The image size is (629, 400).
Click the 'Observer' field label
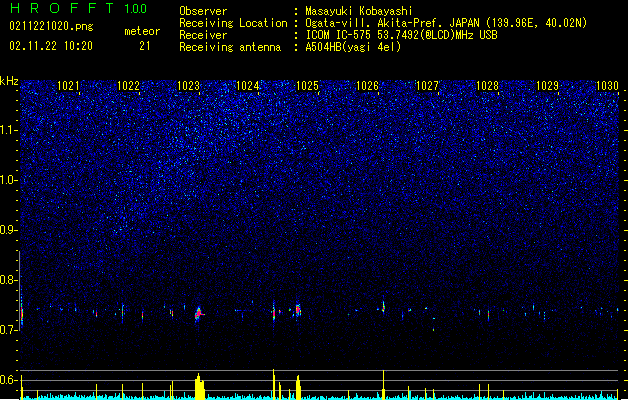(x=203, y=11)
